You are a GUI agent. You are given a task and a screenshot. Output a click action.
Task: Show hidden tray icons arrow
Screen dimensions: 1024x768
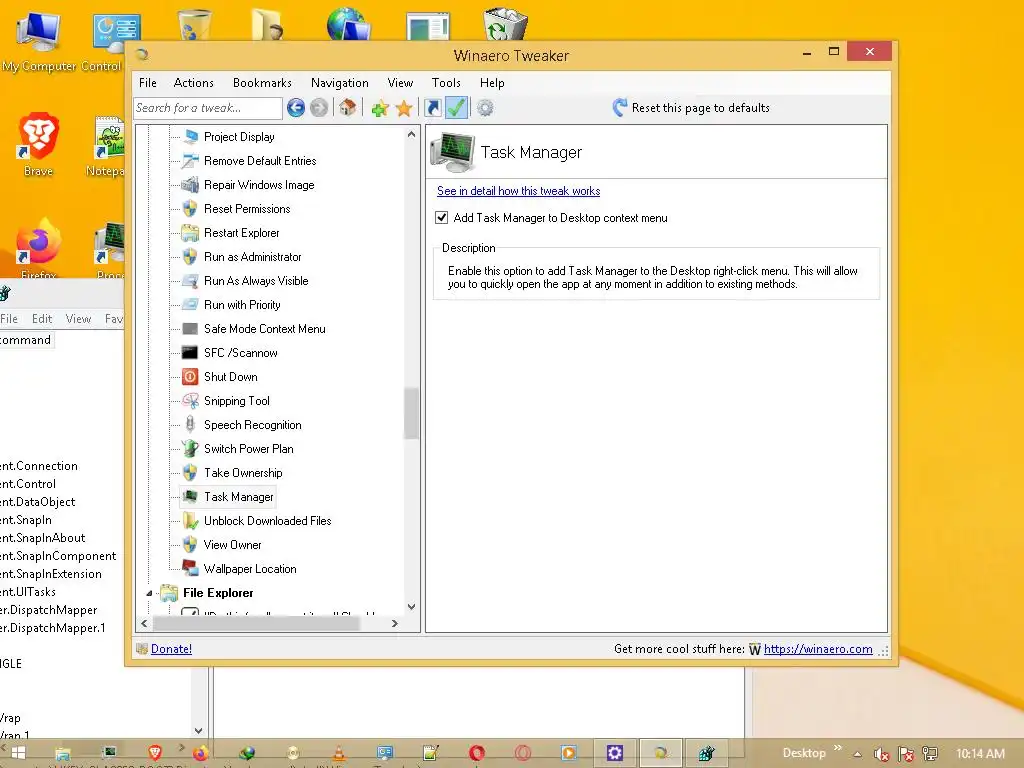click(858, 754)
